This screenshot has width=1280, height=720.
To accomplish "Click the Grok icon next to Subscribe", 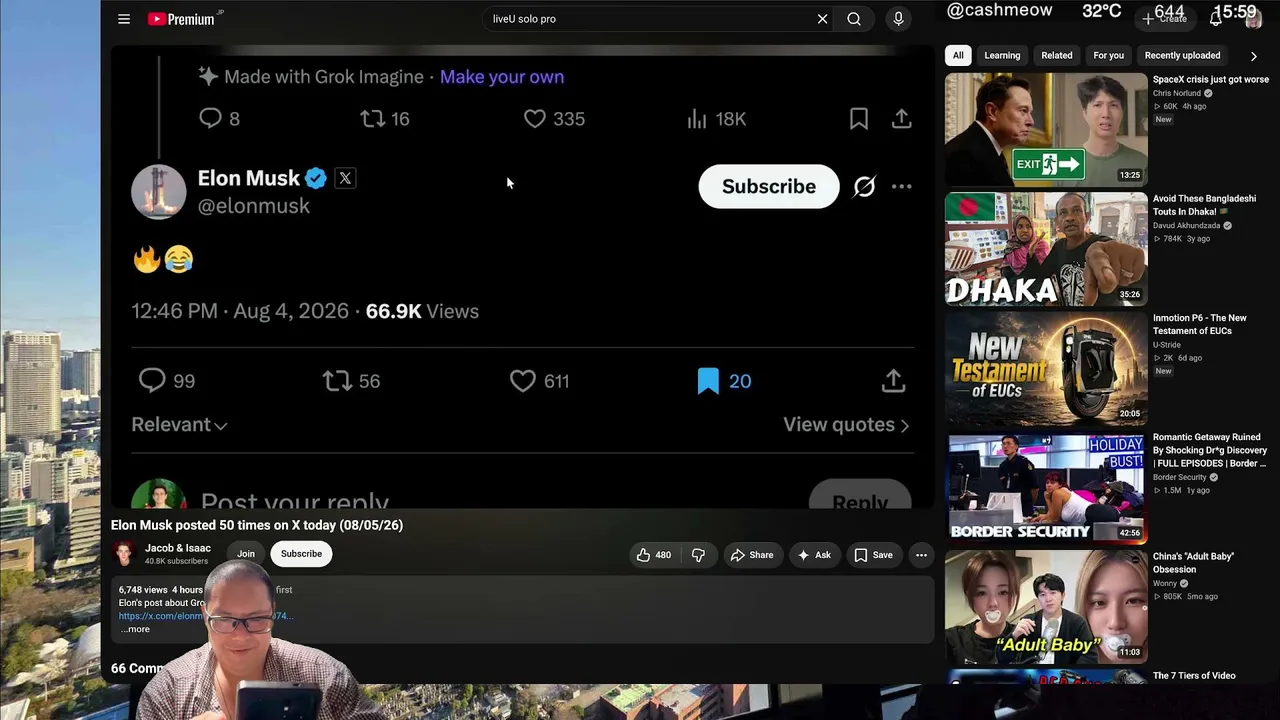I will 864,187.
